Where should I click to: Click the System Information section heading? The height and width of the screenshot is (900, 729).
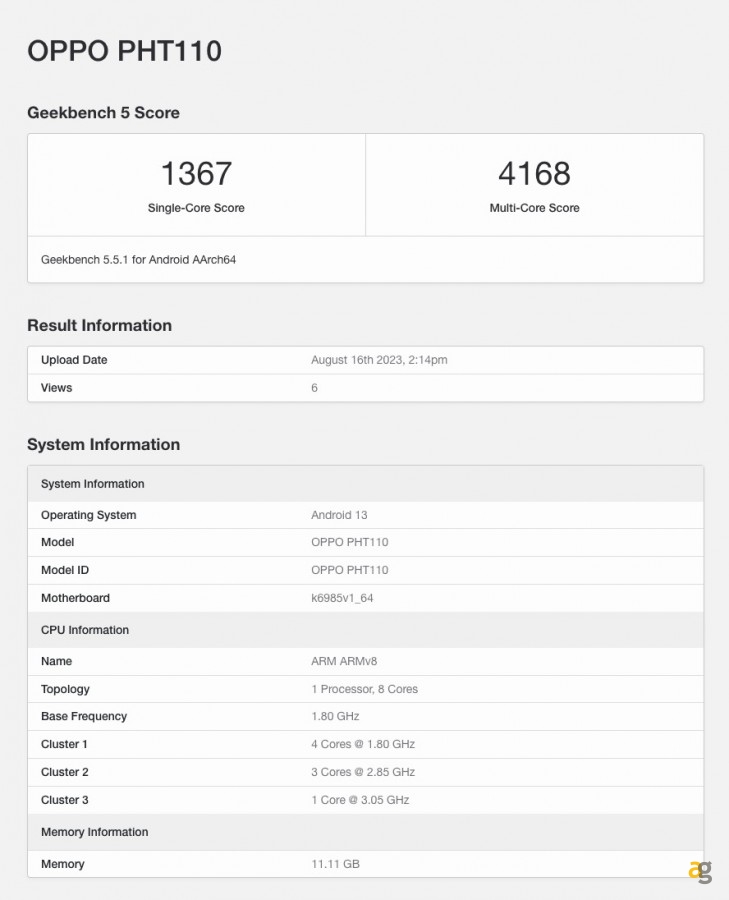[103, 444]
